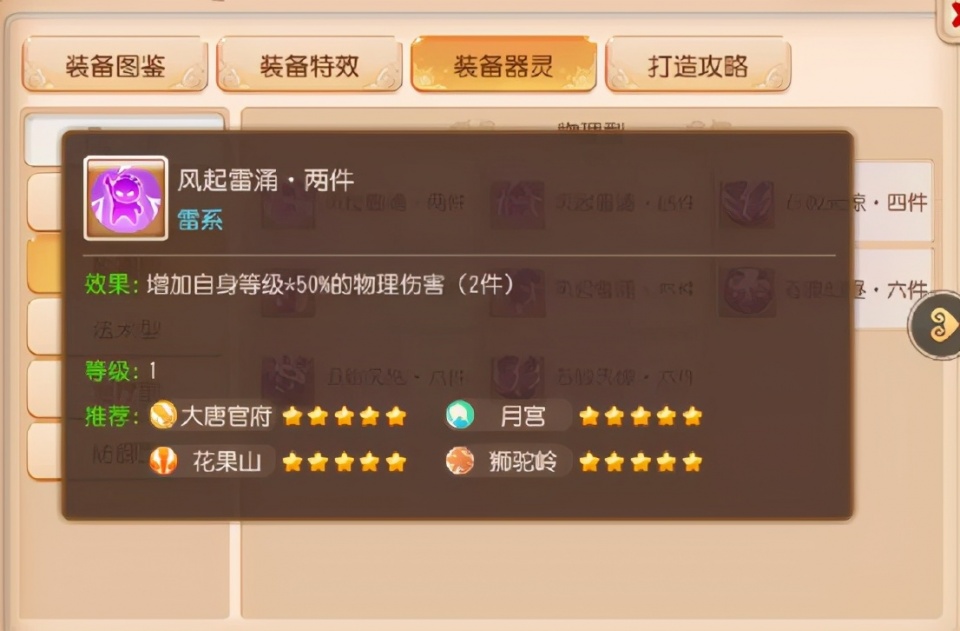Click the 月宫 faction icon
This screenshot has height=631, width=960.
[x=460, y=416]
